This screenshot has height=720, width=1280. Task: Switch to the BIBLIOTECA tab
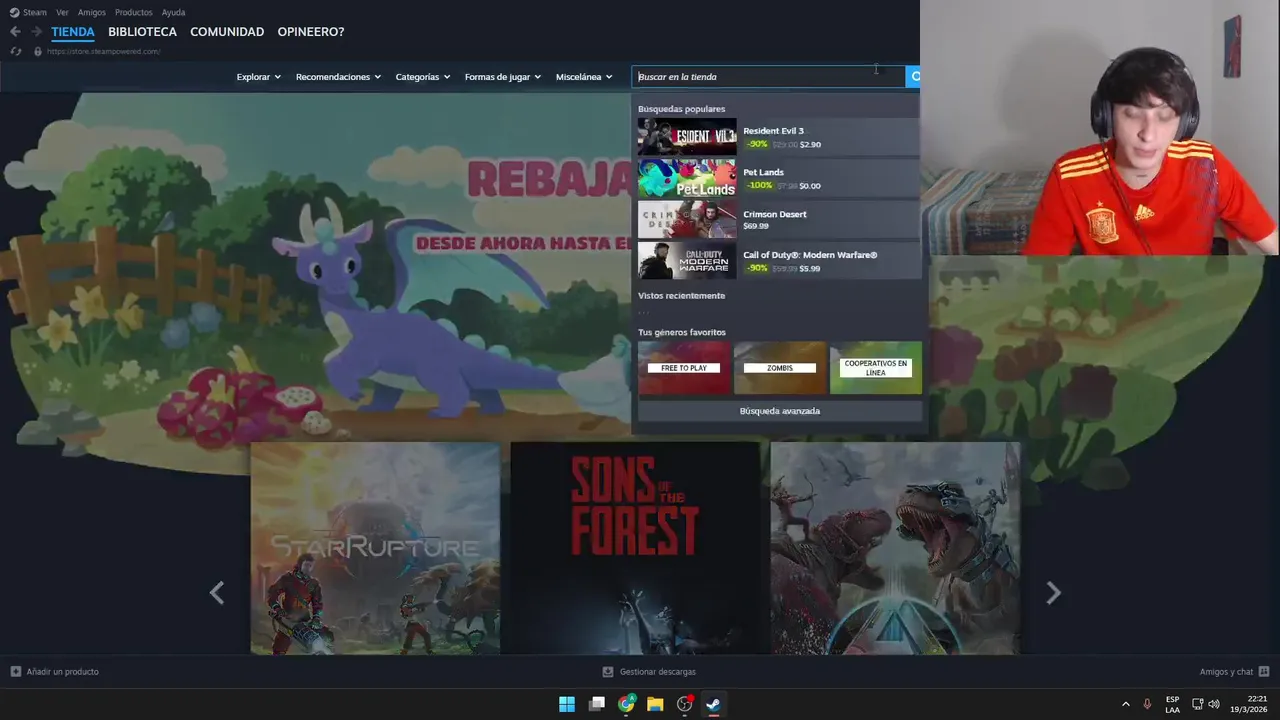[x=142, y=32]
